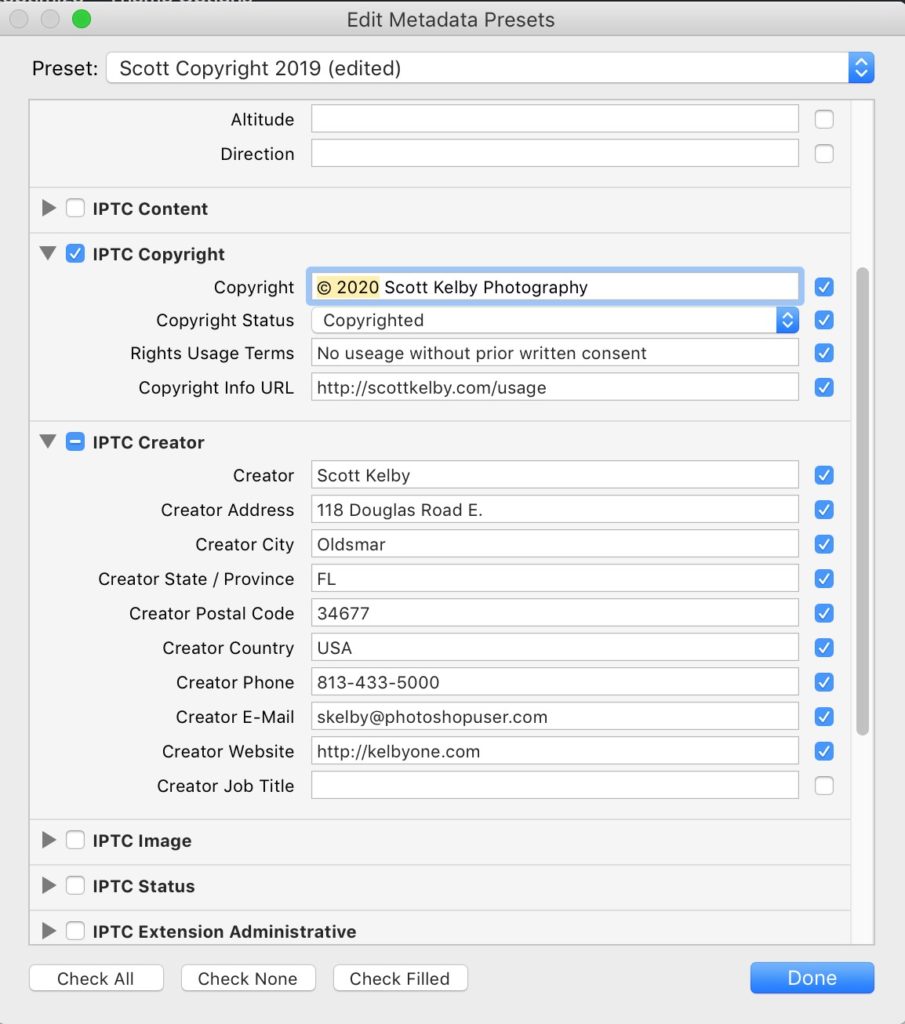Click the Copyright Status popup arrows icon
This screenshot has width=905, height=1024.
point(787,320)
